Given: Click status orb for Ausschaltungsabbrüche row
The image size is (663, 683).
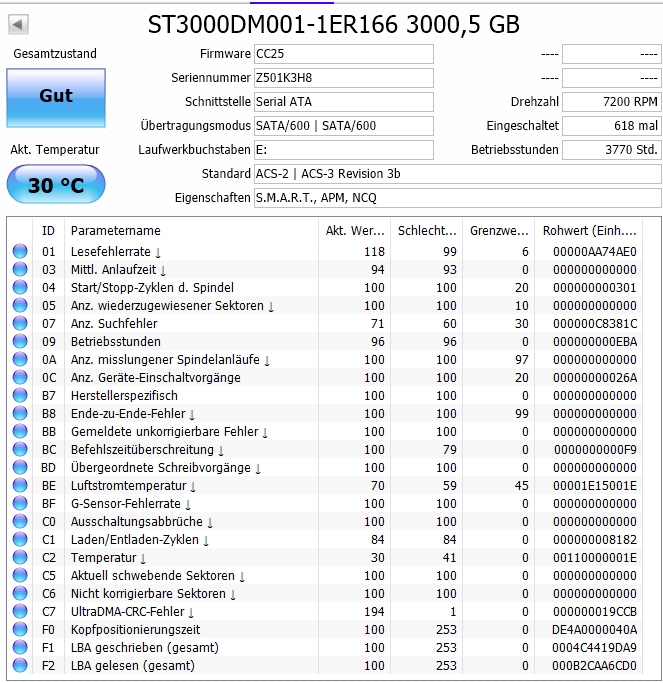Looking at the screenshot, I should tap(20, 521).
